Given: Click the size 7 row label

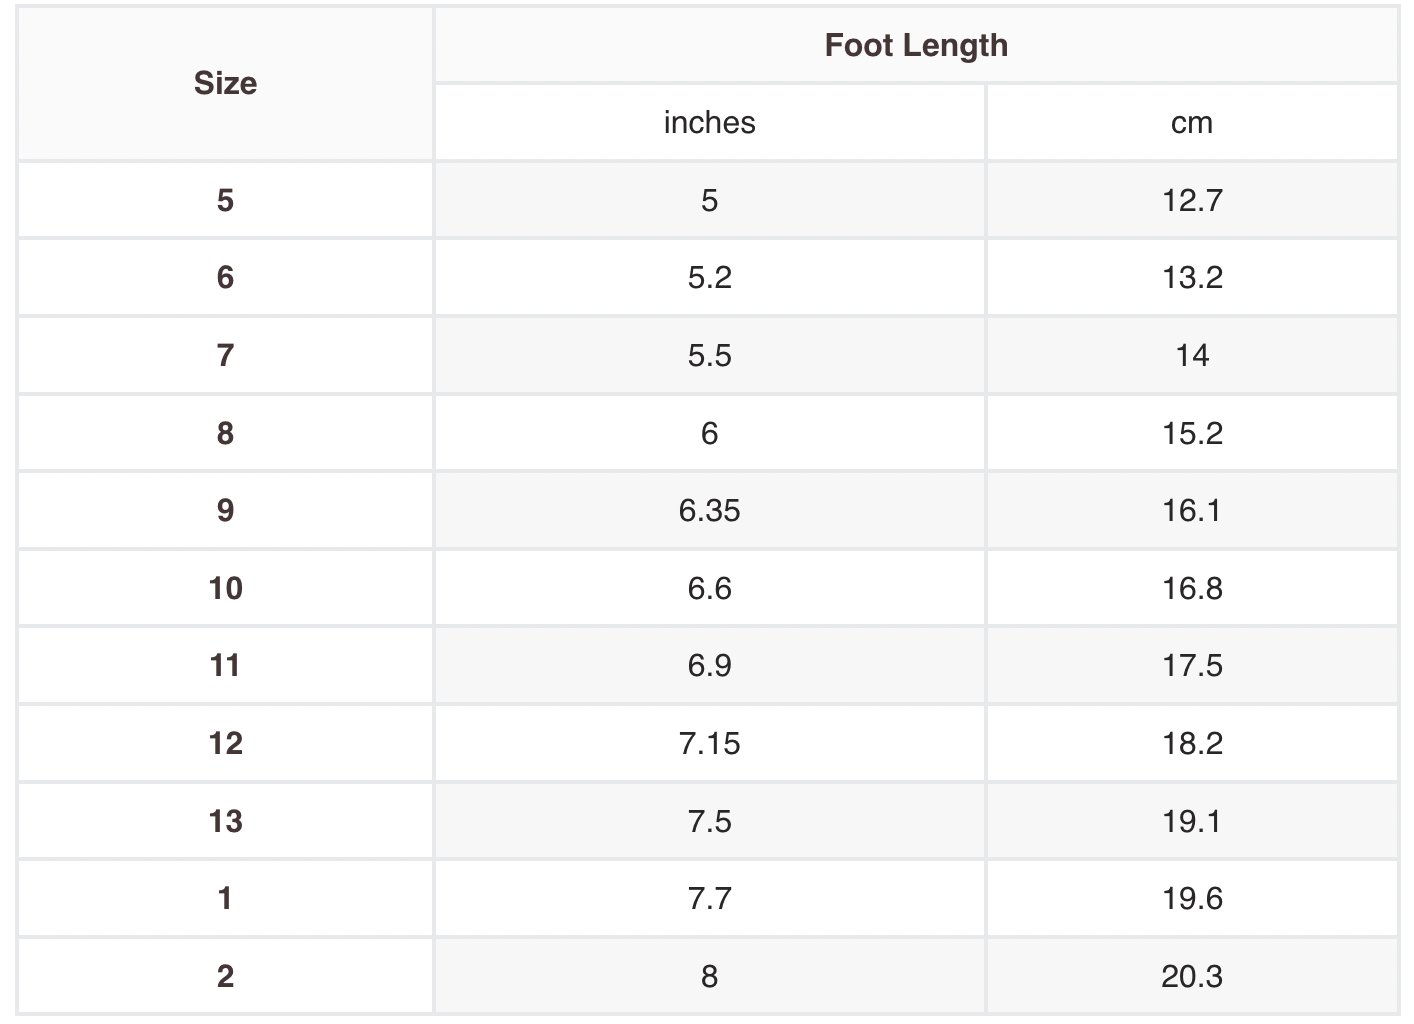Looking at the screenshot, I should click(225, 355).
